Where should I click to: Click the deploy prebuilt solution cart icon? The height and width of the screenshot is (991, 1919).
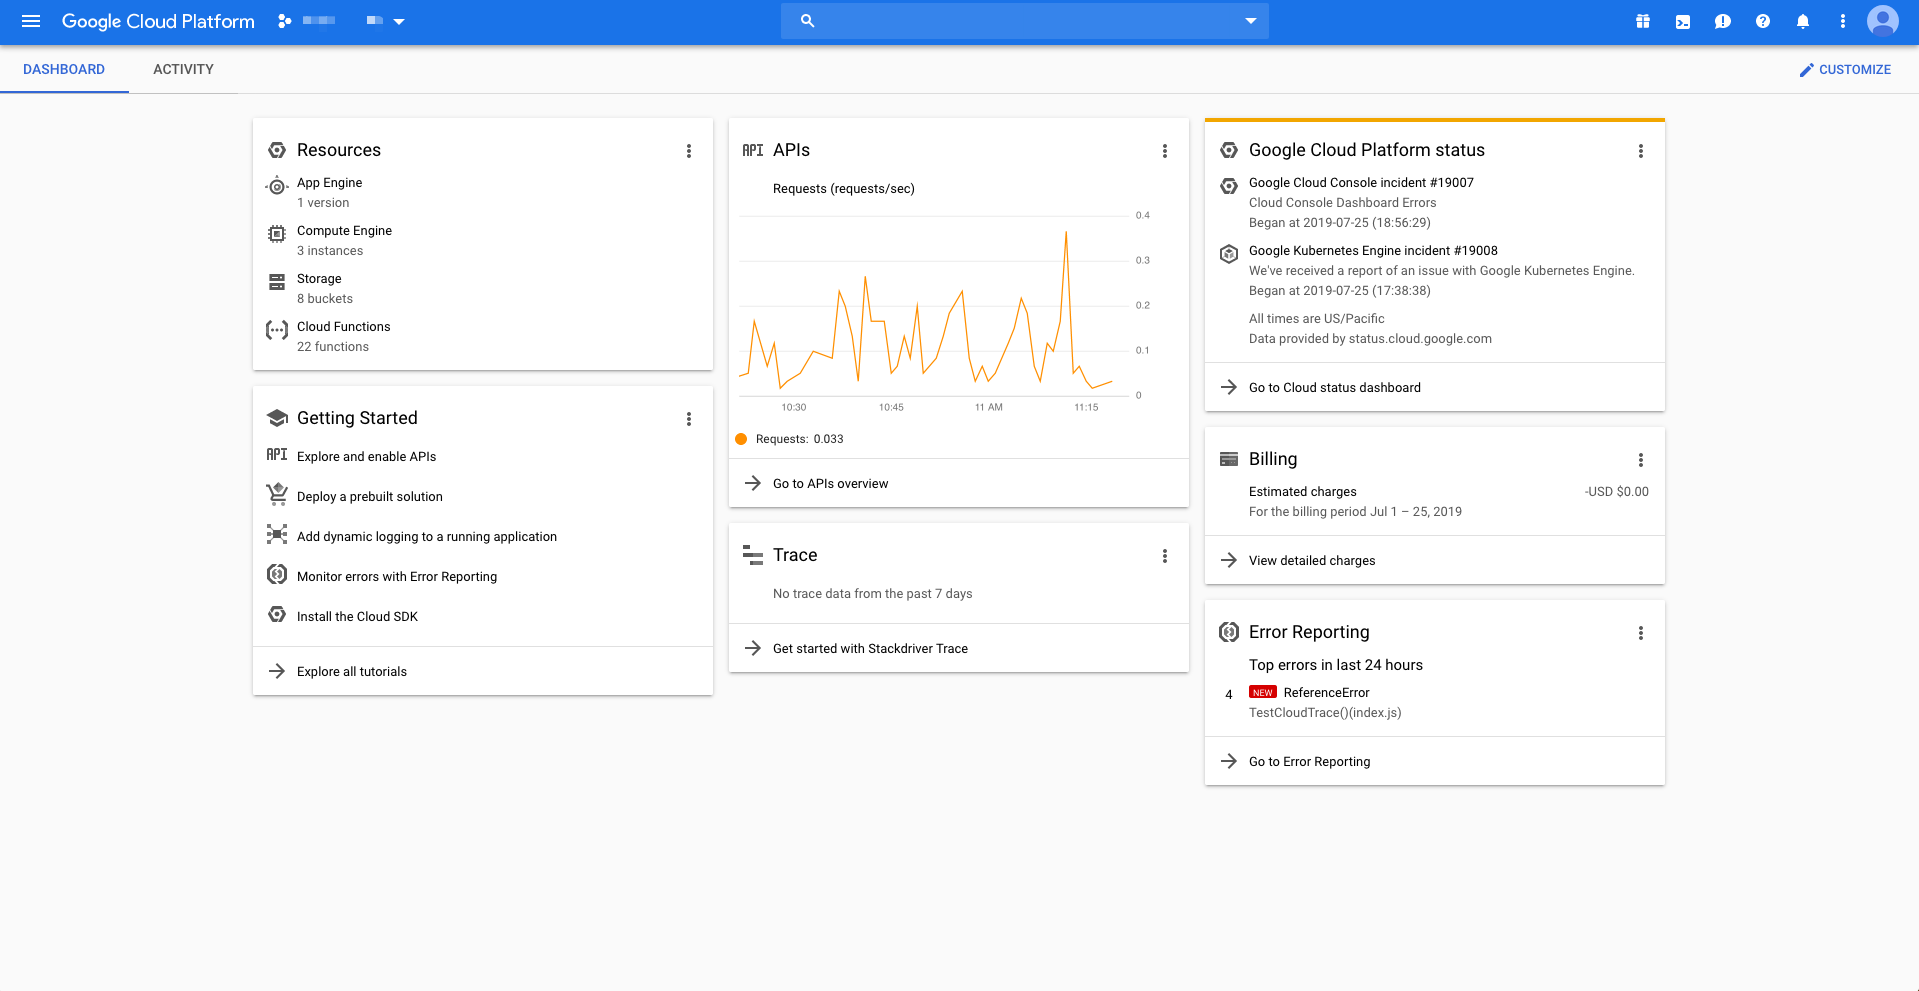277,494
